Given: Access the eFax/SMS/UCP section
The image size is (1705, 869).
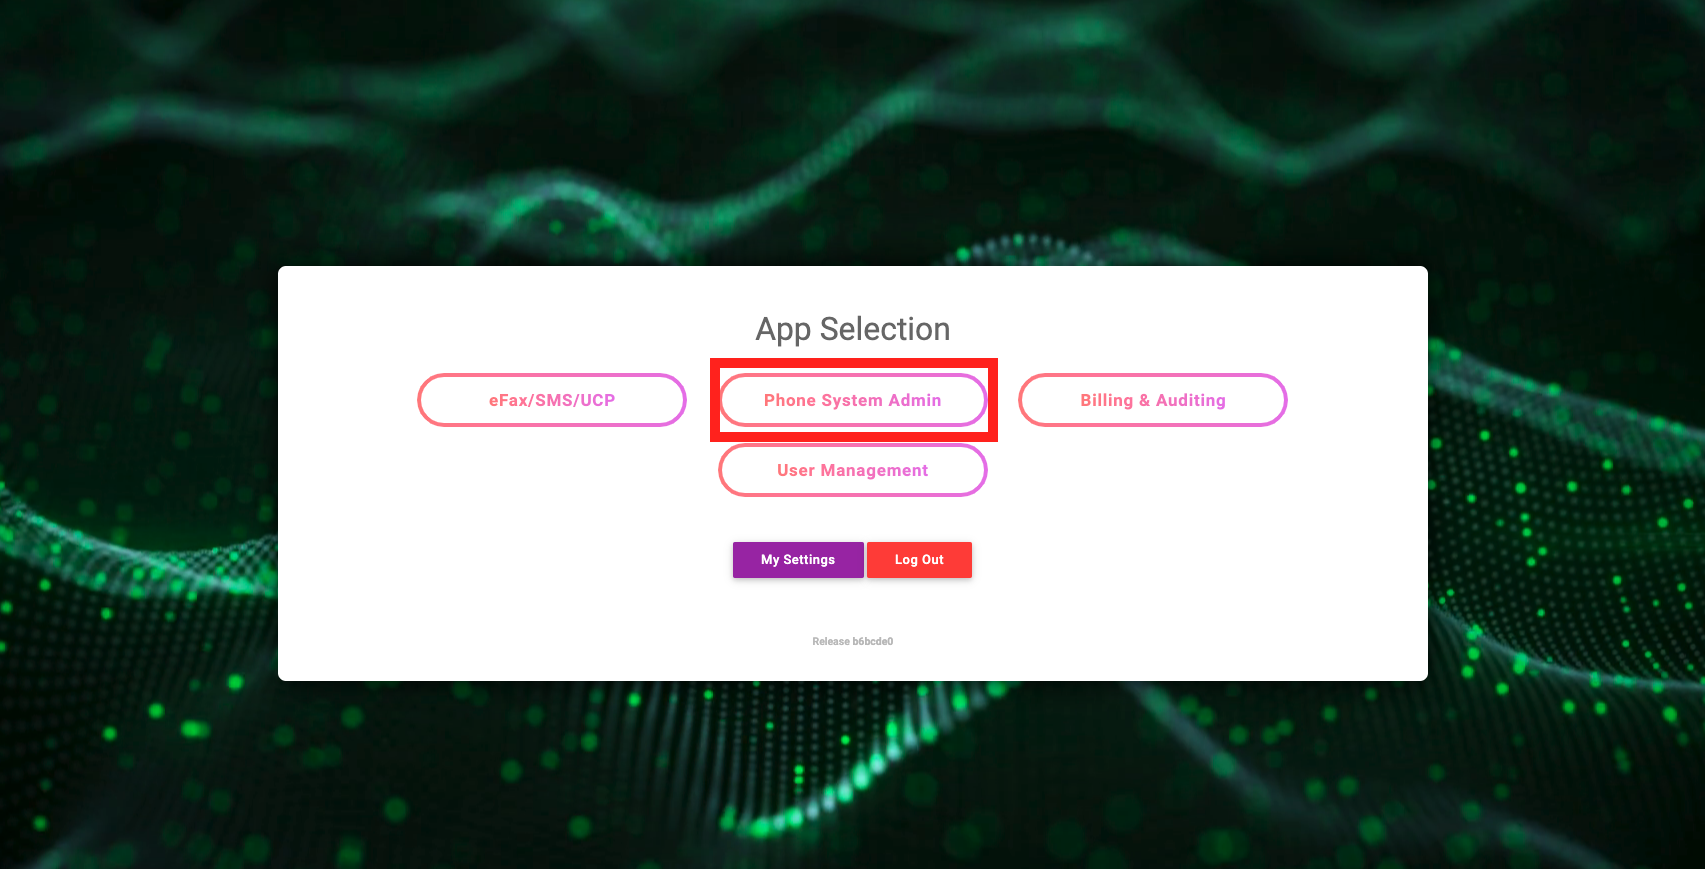Looking at the screenshot, I should 552,400.
